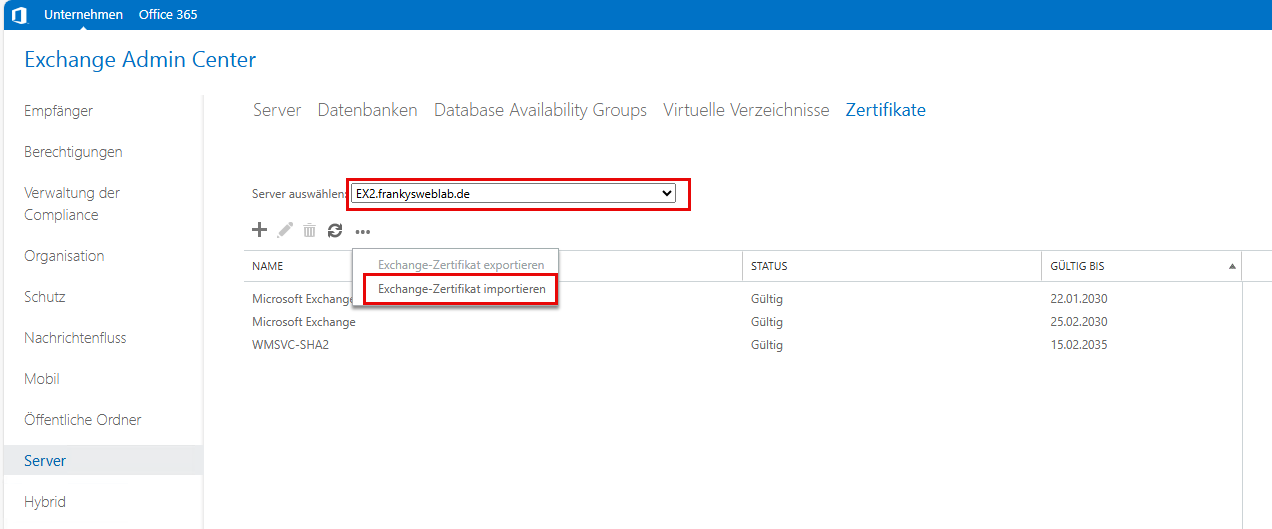
Task: Select Exchange-Zertifikat importieren menu entry
Action: click(461, 289)
